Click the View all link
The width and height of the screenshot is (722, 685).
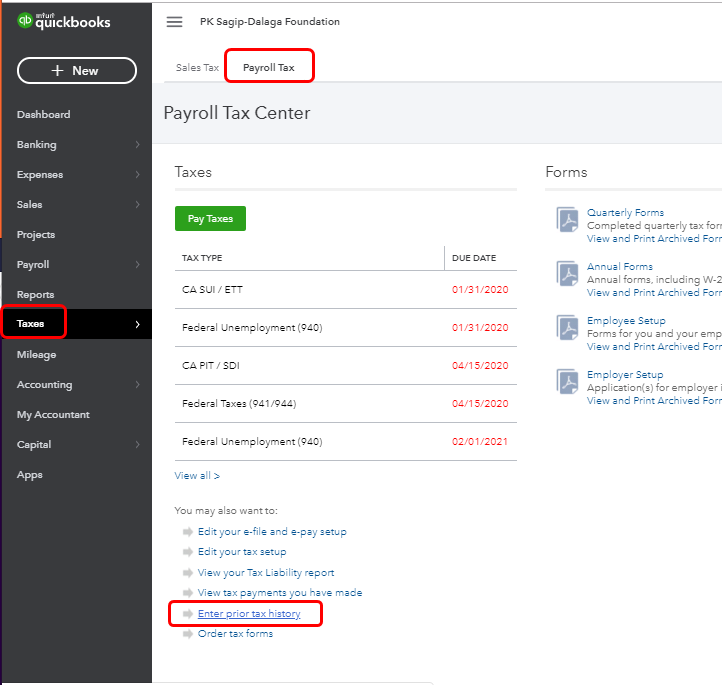(197, 476)
